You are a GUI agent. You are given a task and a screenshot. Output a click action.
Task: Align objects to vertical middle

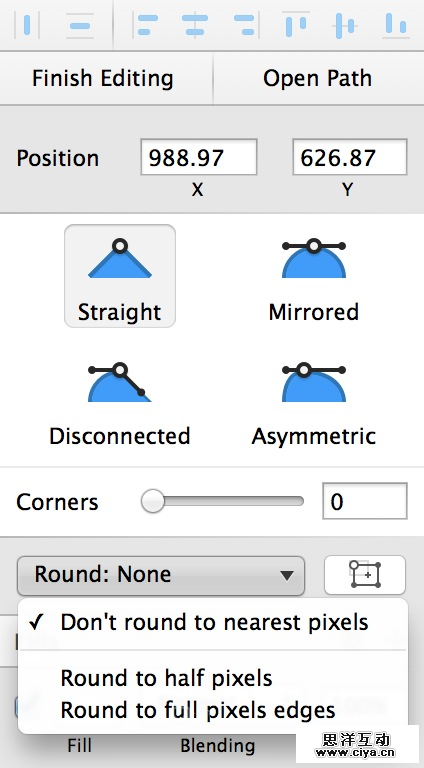[345, 25]
